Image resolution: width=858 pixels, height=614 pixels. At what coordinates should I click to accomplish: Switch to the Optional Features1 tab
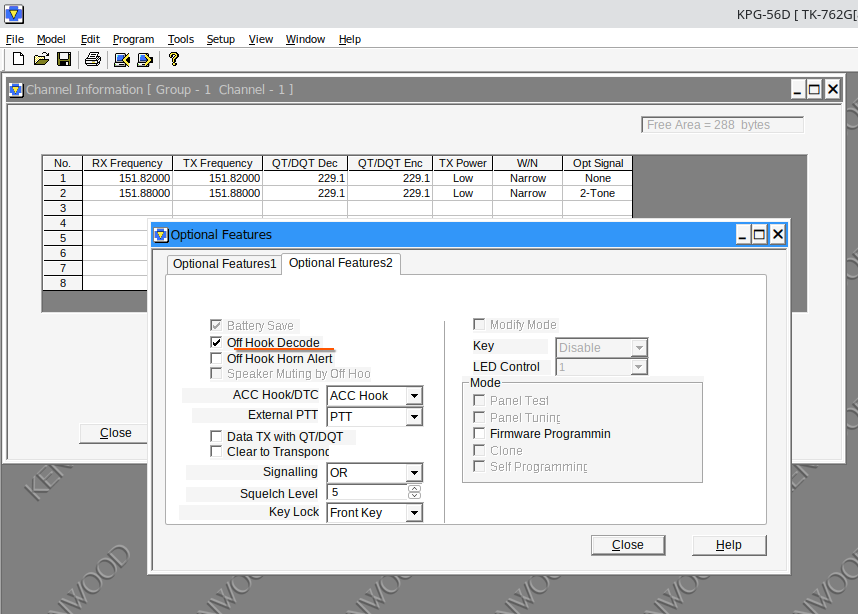224,264
